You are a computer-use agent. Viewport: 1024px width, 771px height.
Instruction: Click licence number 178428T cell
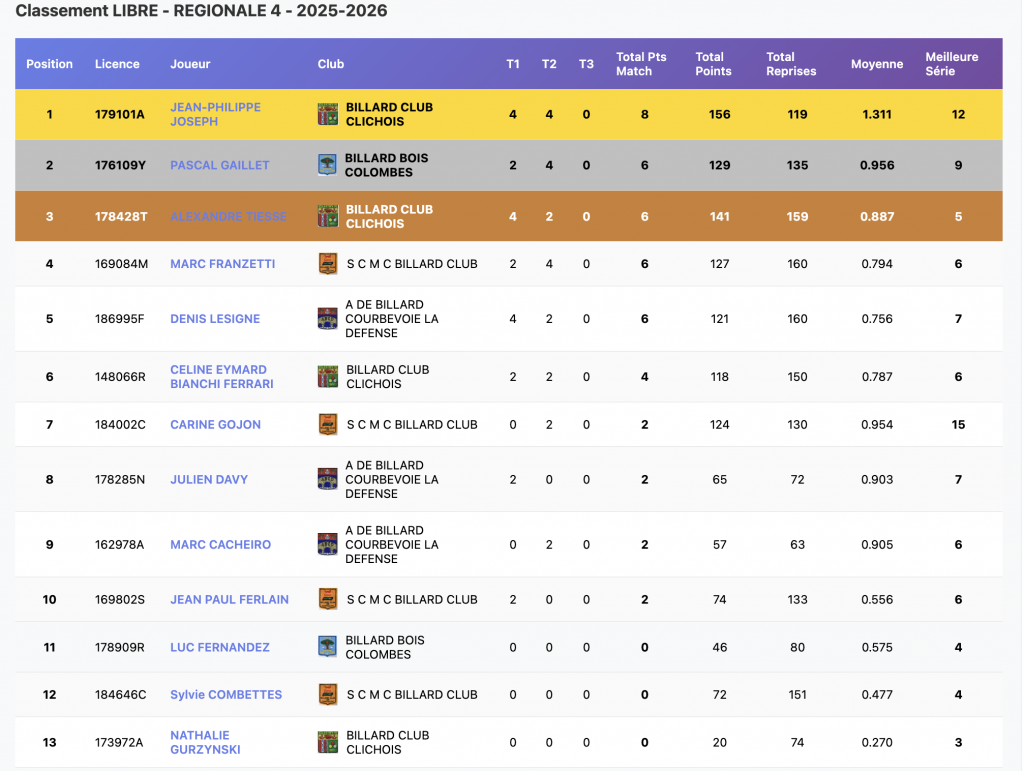(x=119, y=216)
